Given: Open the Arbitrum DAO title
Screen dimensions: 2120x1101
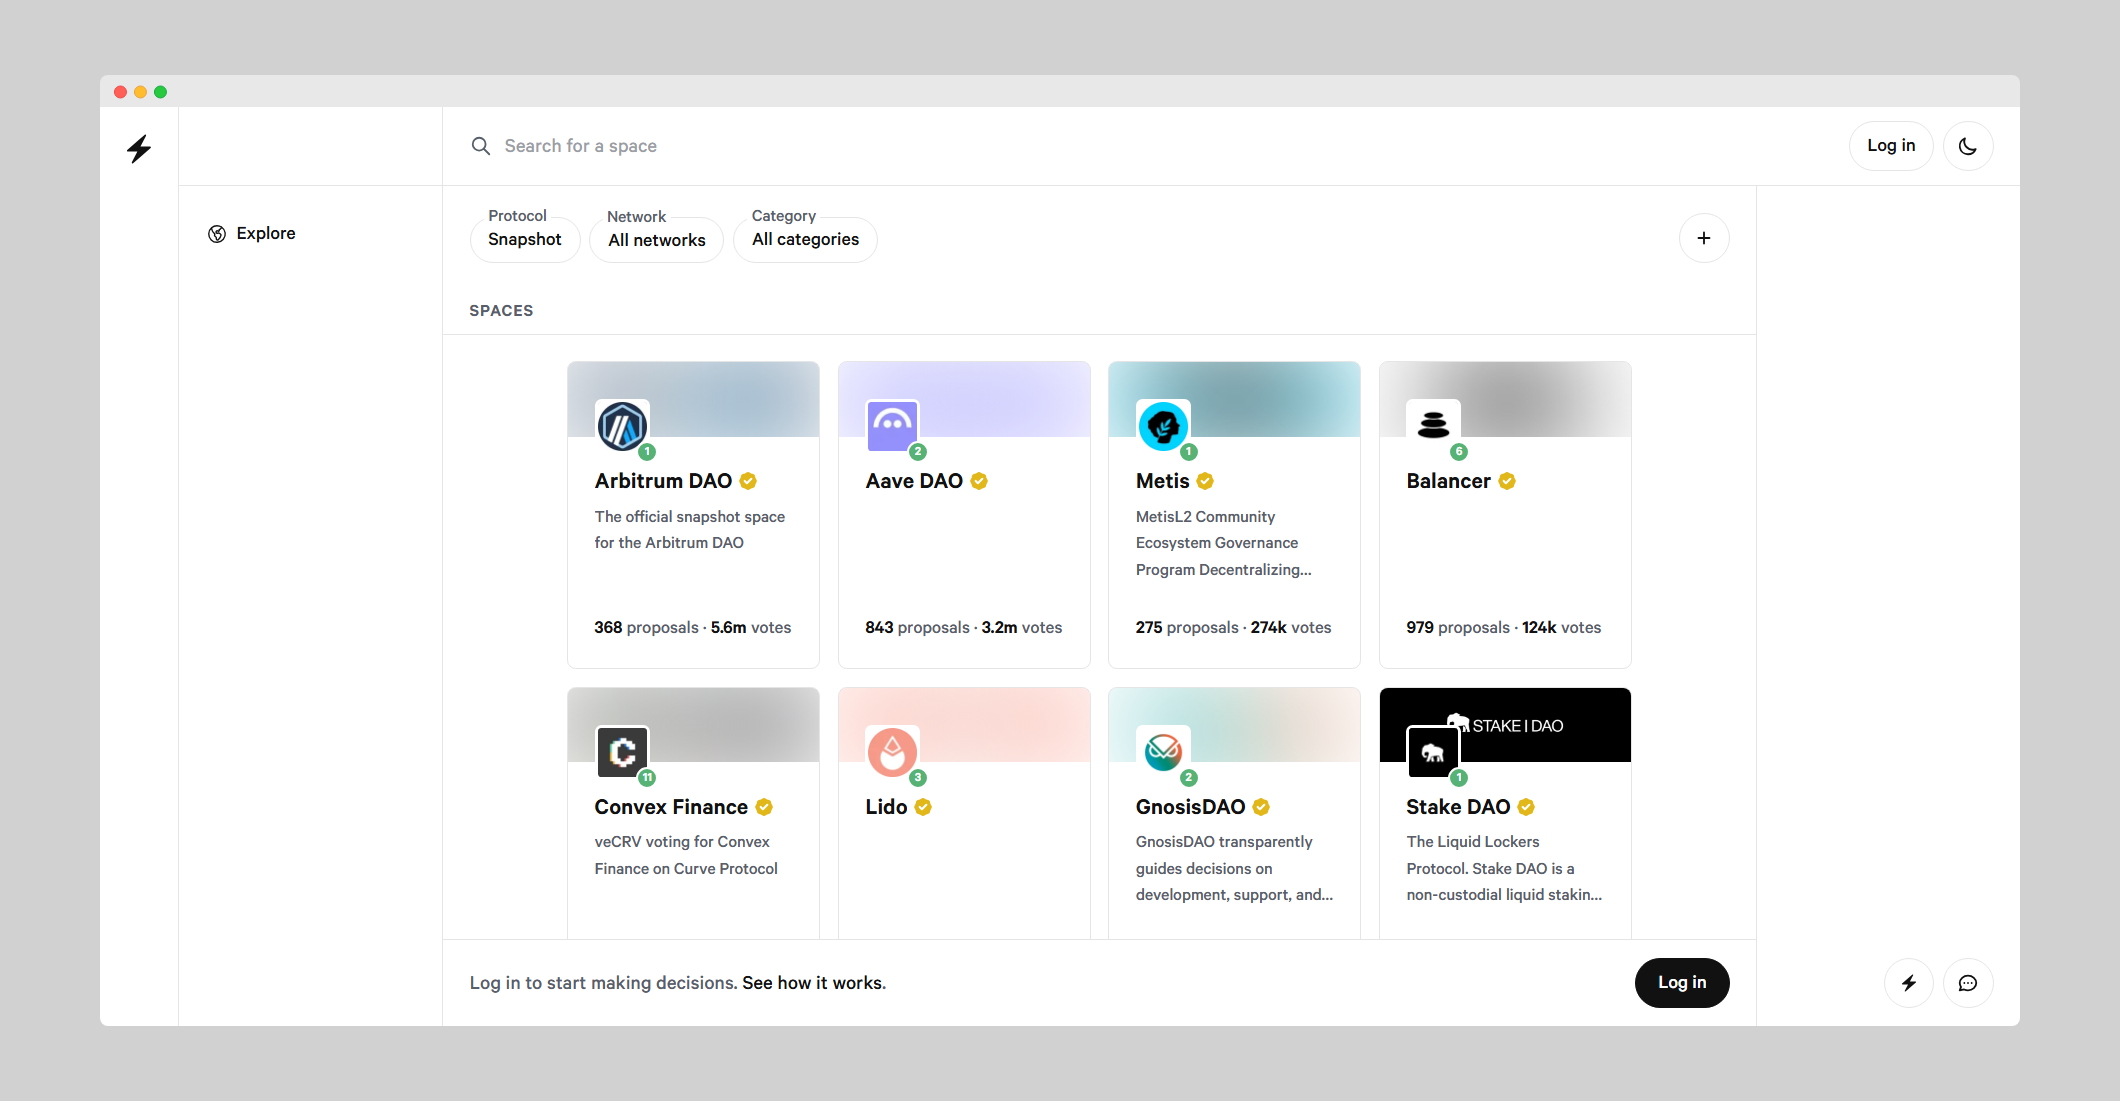Looking at the screenshot, I should [x=663, y=481].
